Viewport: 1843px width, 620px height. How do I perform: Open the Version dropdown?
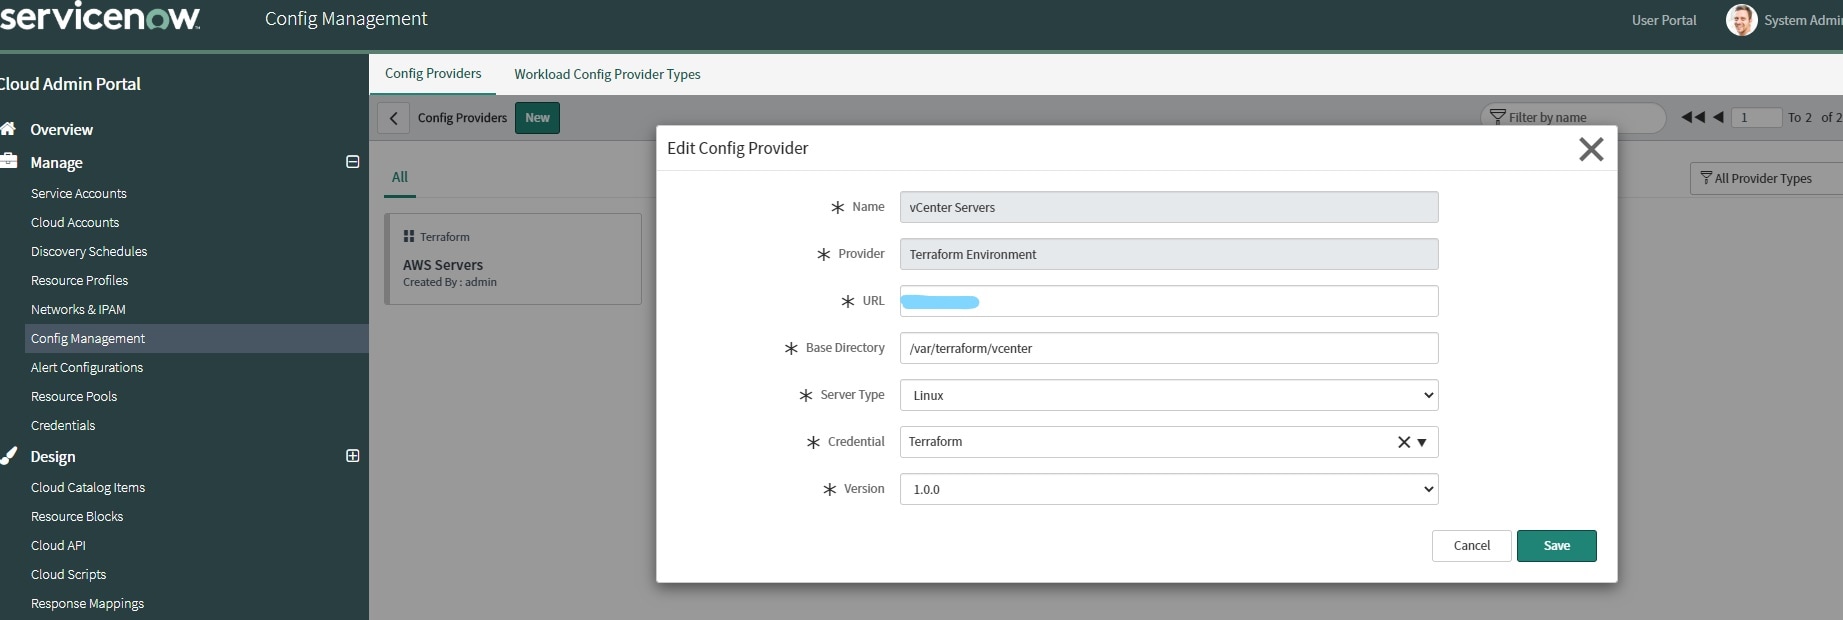(x=1169, y=489)
